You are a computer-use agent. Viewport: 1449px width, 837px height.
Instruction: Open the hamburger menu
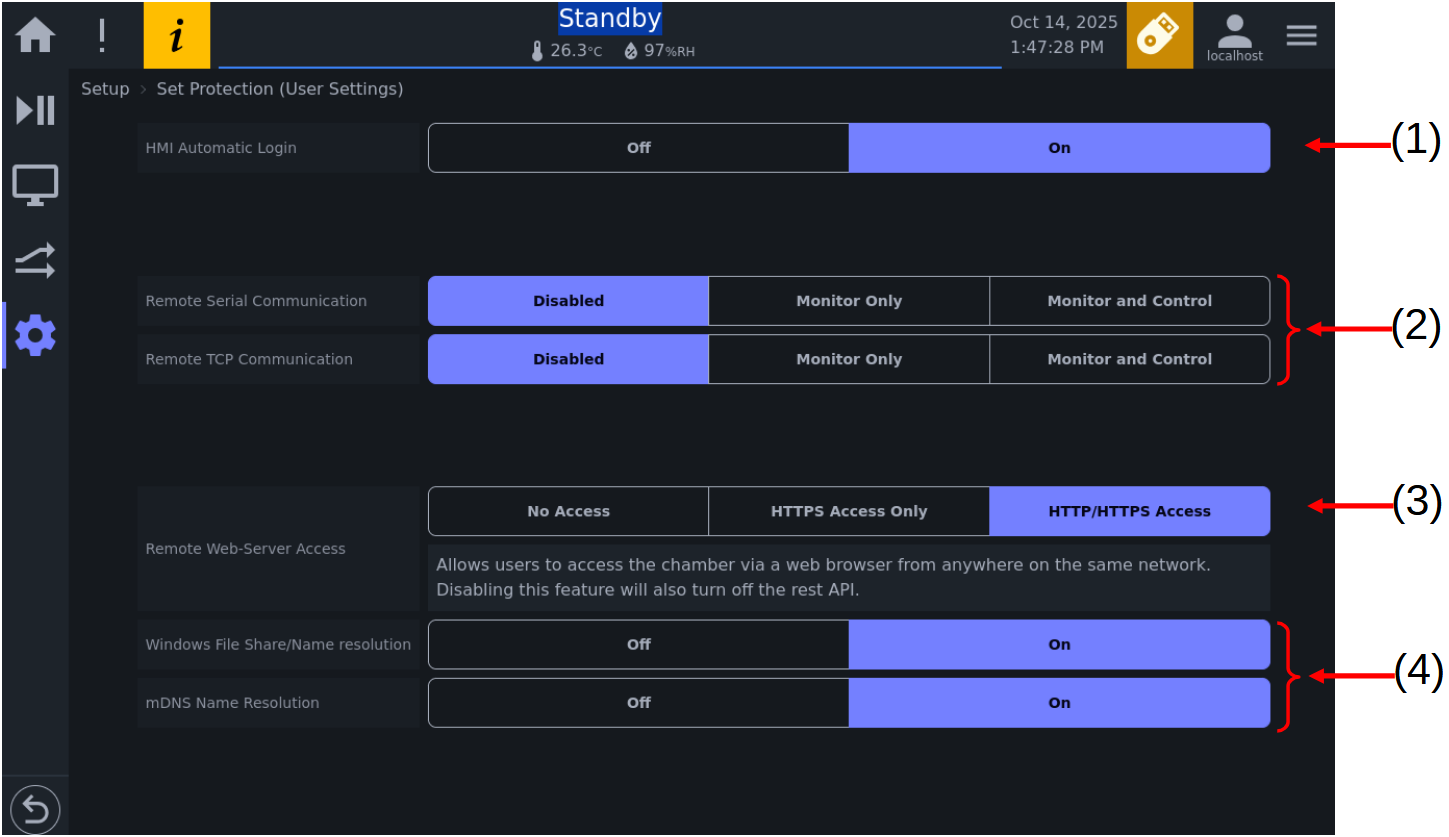(1301, 35)
